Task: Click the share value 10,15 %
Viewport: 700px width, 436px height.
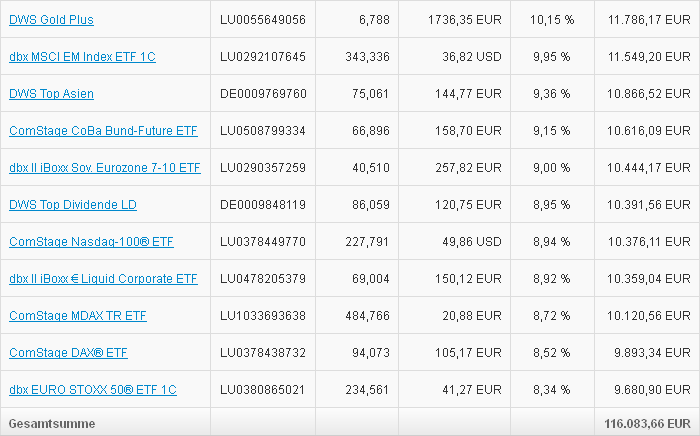Action: 552,20
